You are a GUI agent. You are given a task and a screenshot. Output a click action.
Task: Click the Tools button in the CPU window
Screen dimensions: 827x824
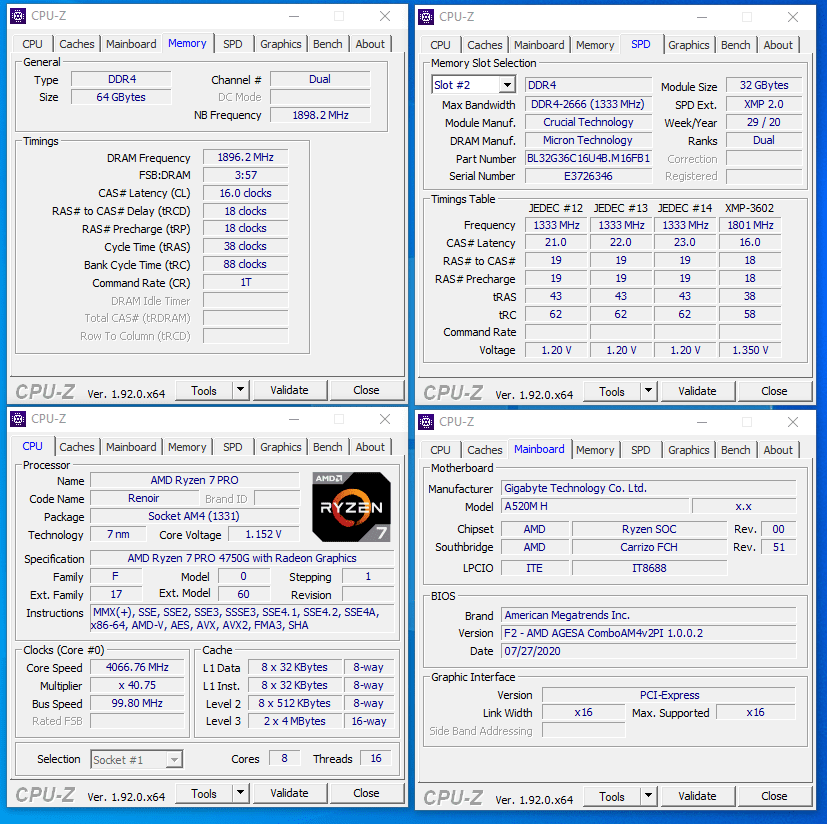tap(204, 793)
